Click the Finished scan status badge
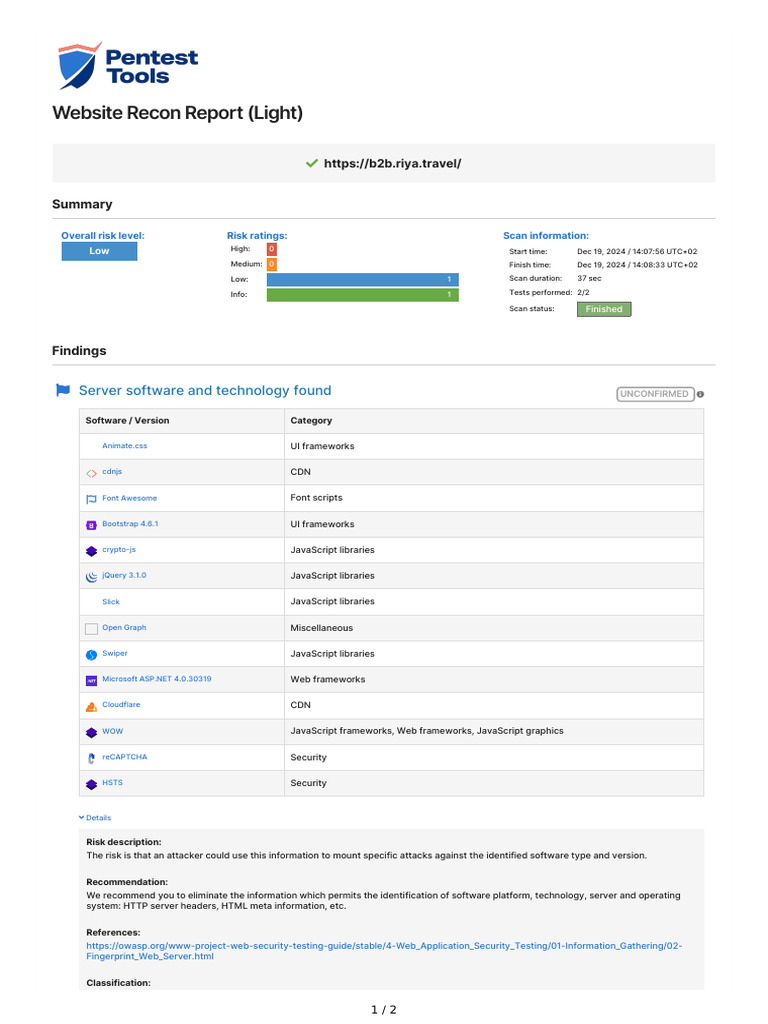Screen dimensions: 768x1024 click(x=604, y=309)
